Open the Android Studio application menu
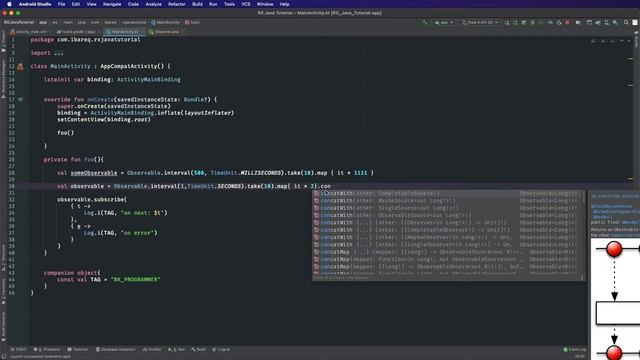The image size is (640, 360). [35, 4]
